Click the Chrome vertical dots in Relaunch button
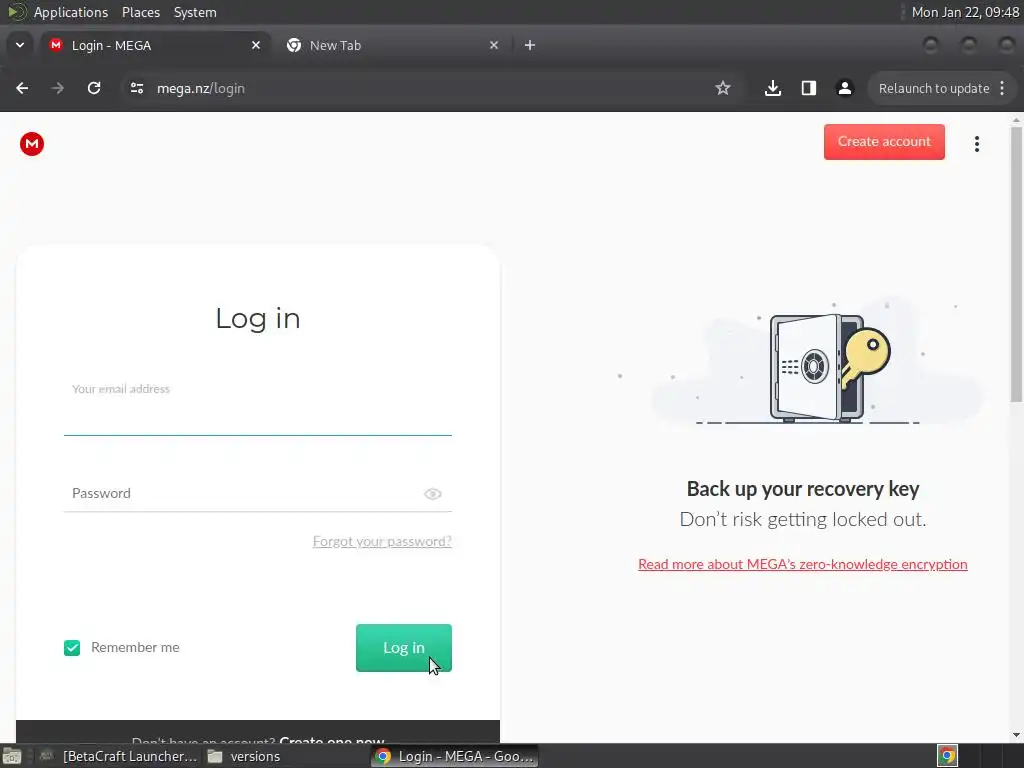Screen dimensions: 1024x768 pyautogui.click(x=1002, y=88)
